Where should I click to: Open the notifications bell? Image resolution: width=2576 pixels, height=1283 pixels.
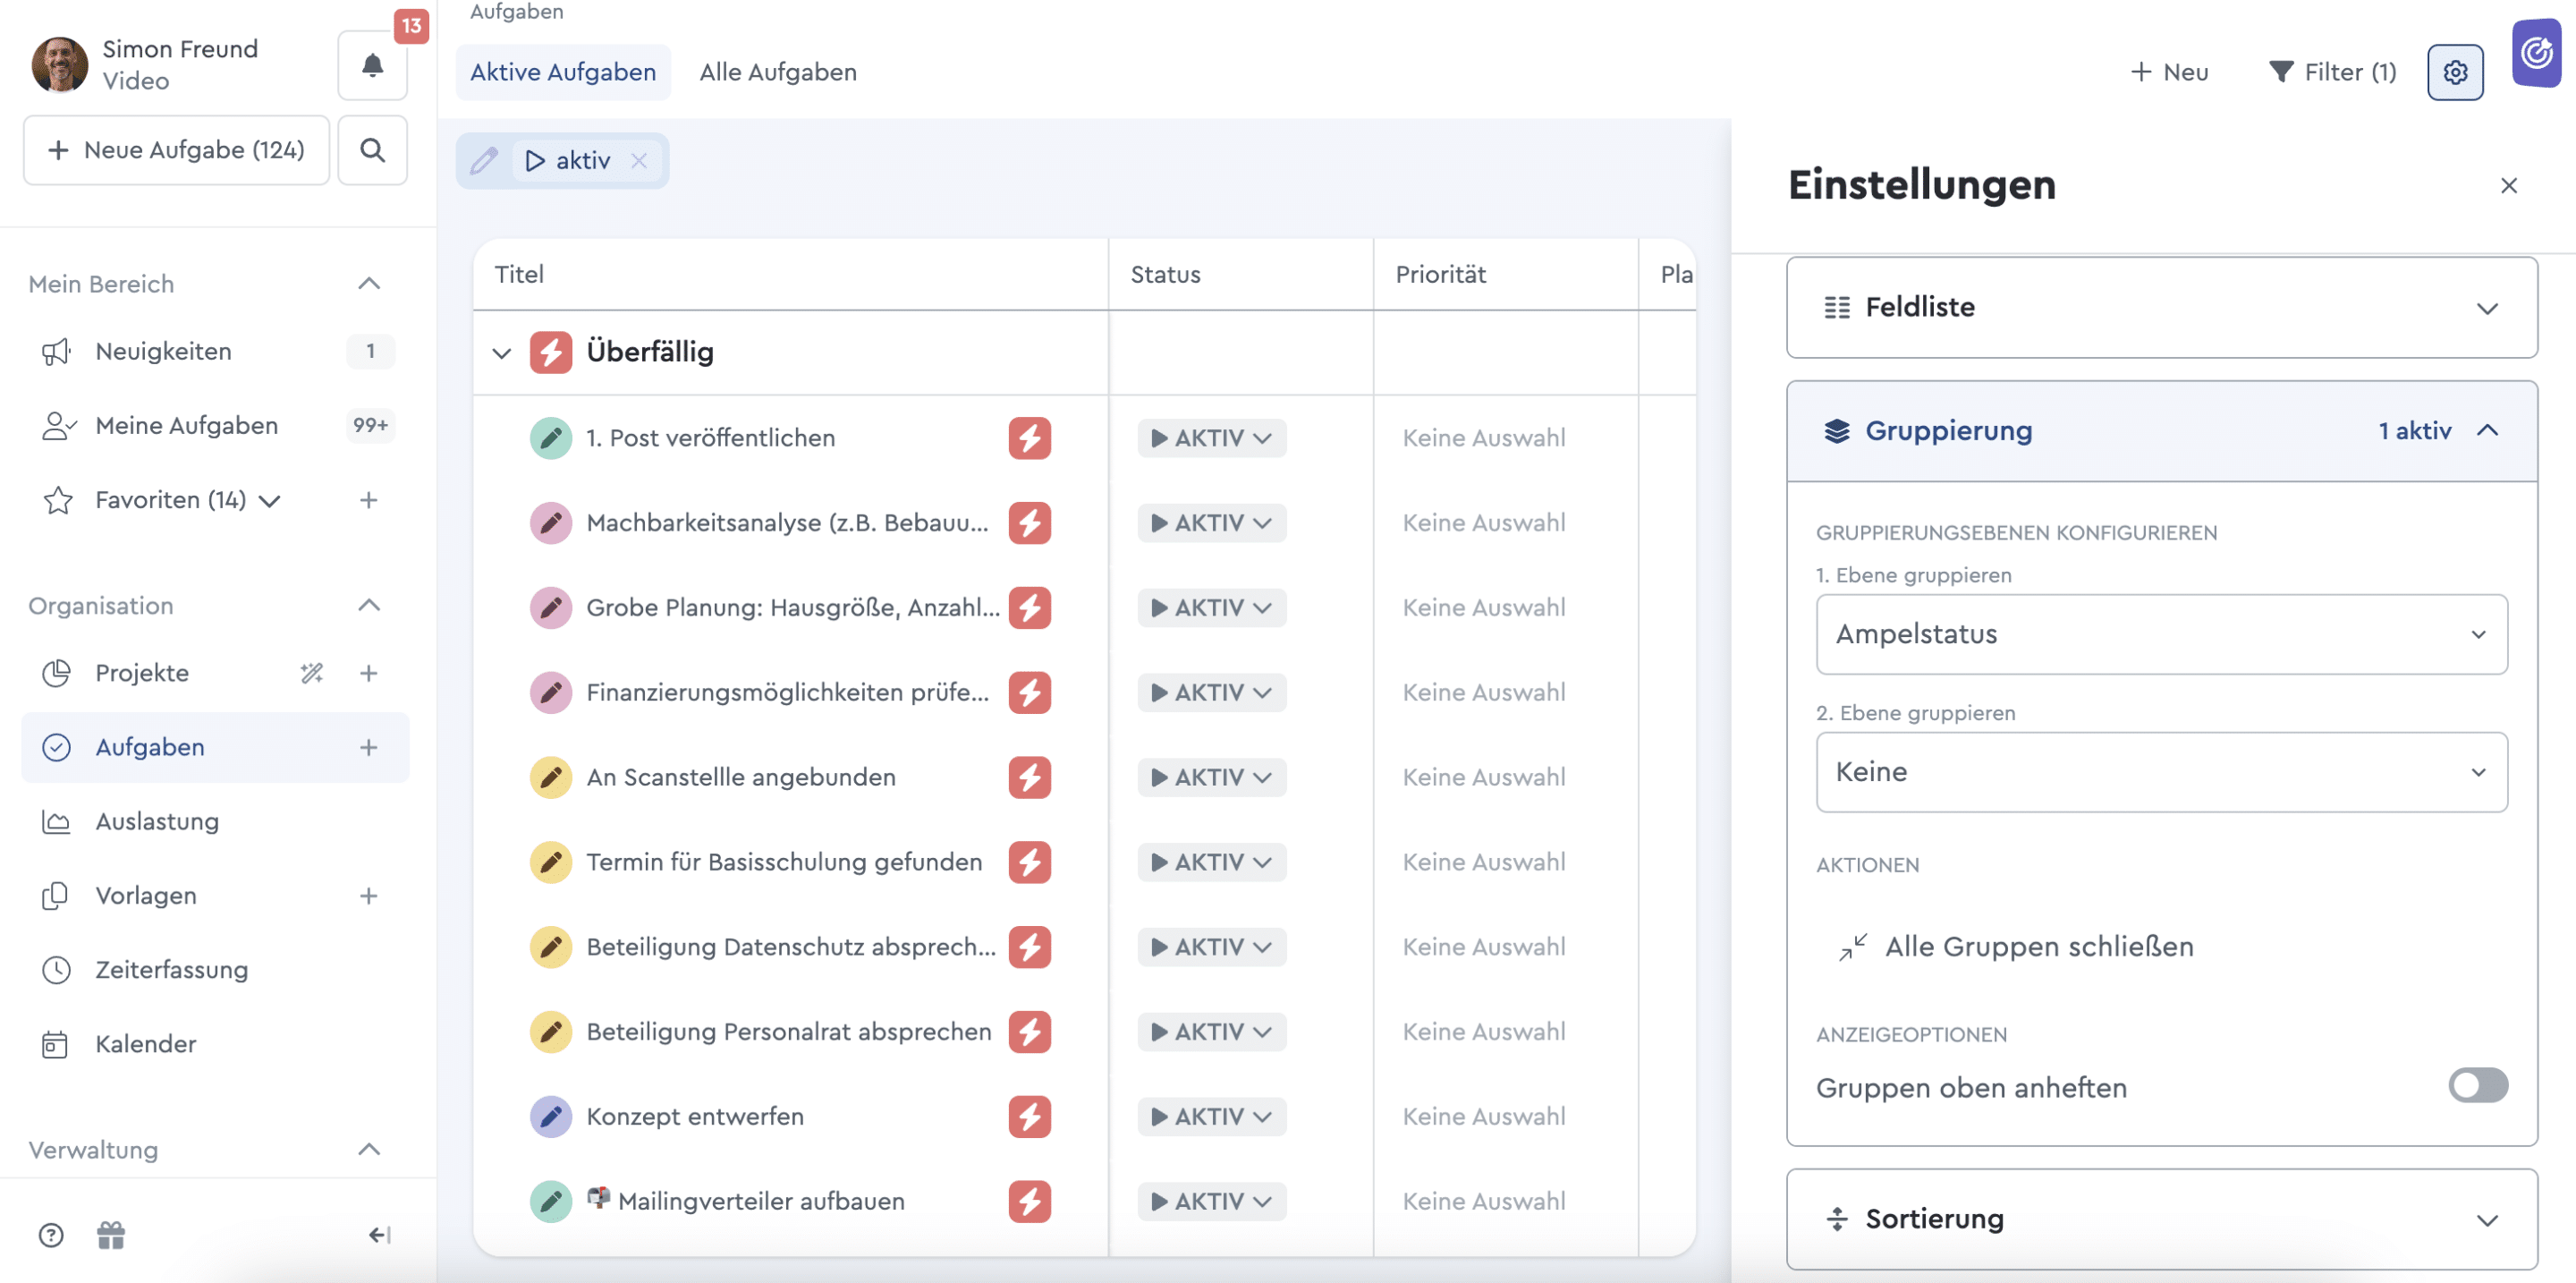pos(372,66)
